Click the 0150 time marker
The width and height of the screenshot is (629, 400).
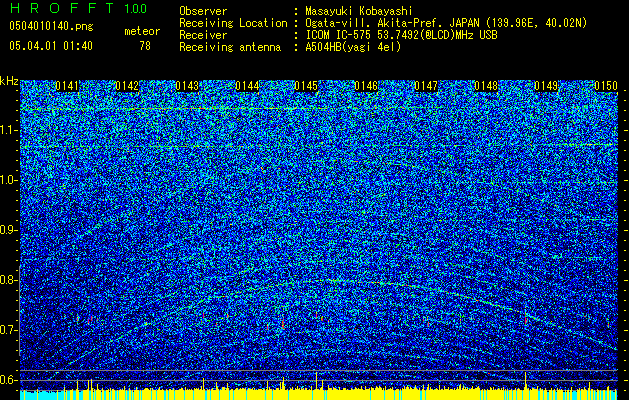(x=606, y=86)
